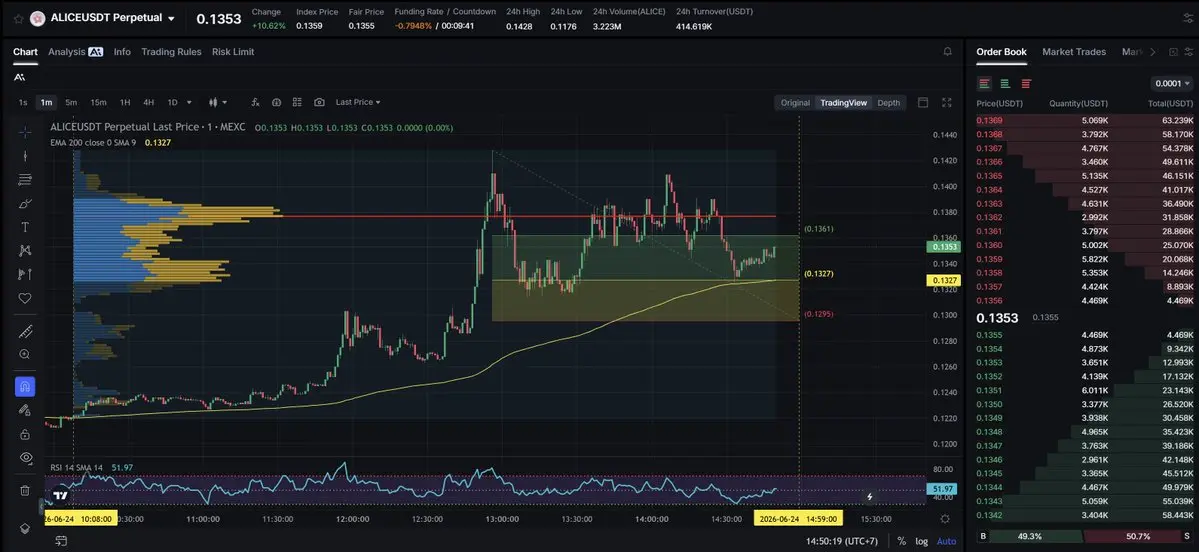
Task: Open the Info tab
Action: tap(122, 52)
